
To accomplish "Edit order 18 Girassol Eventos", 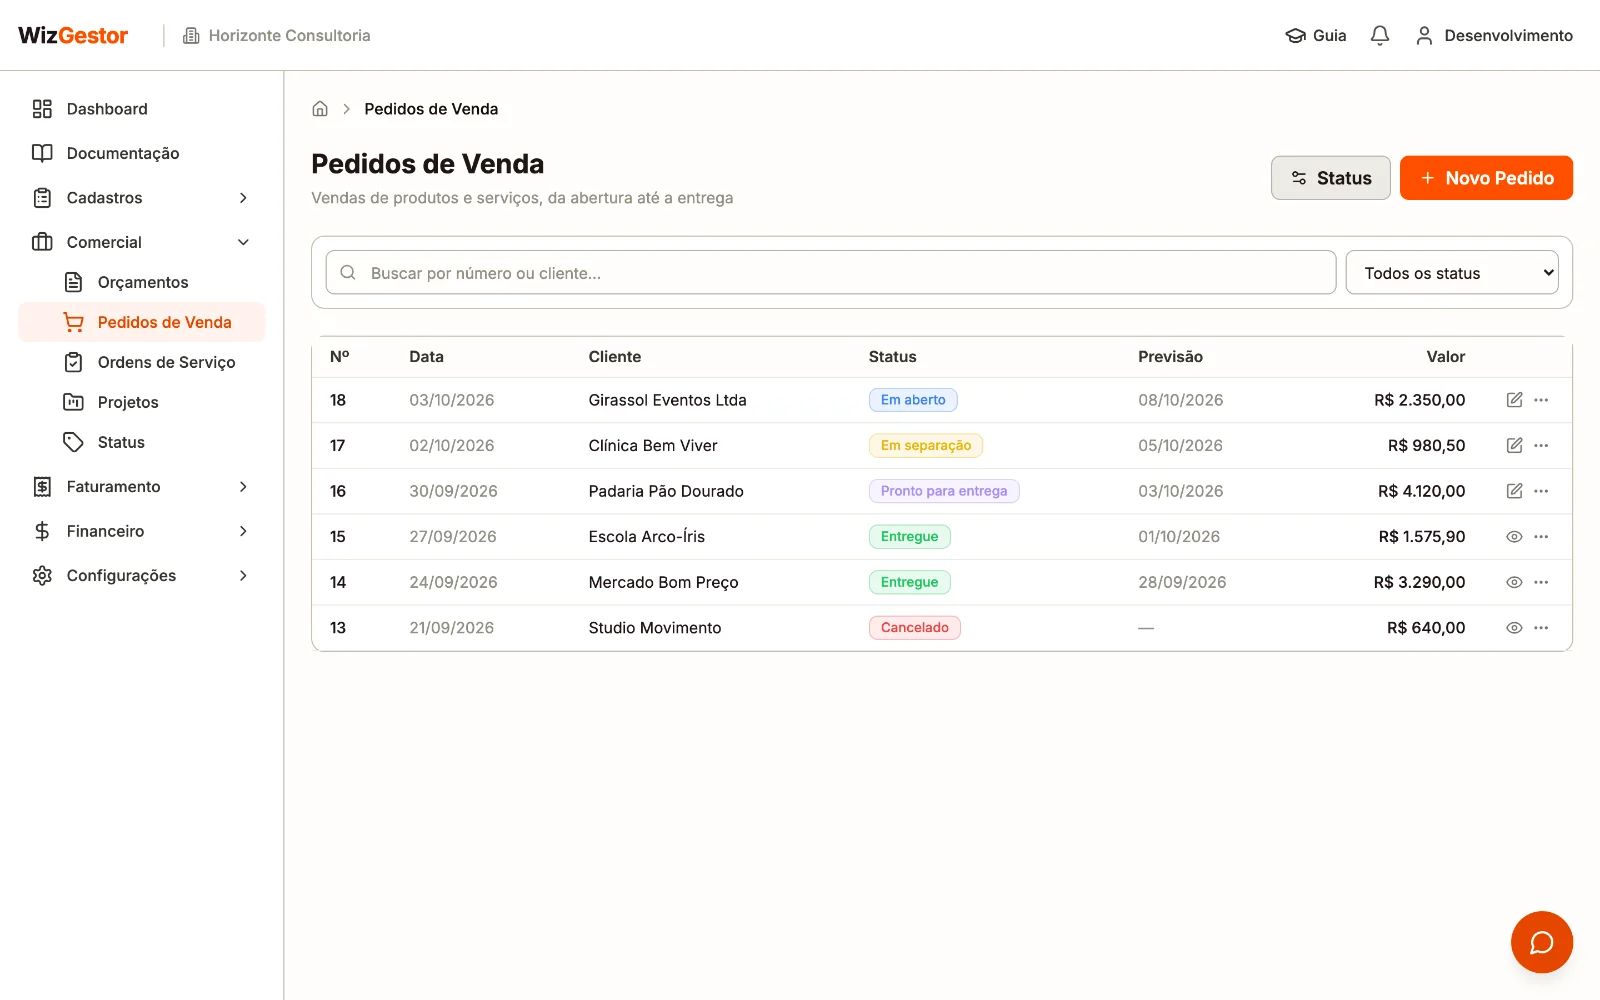I will tap(1514, 400).
